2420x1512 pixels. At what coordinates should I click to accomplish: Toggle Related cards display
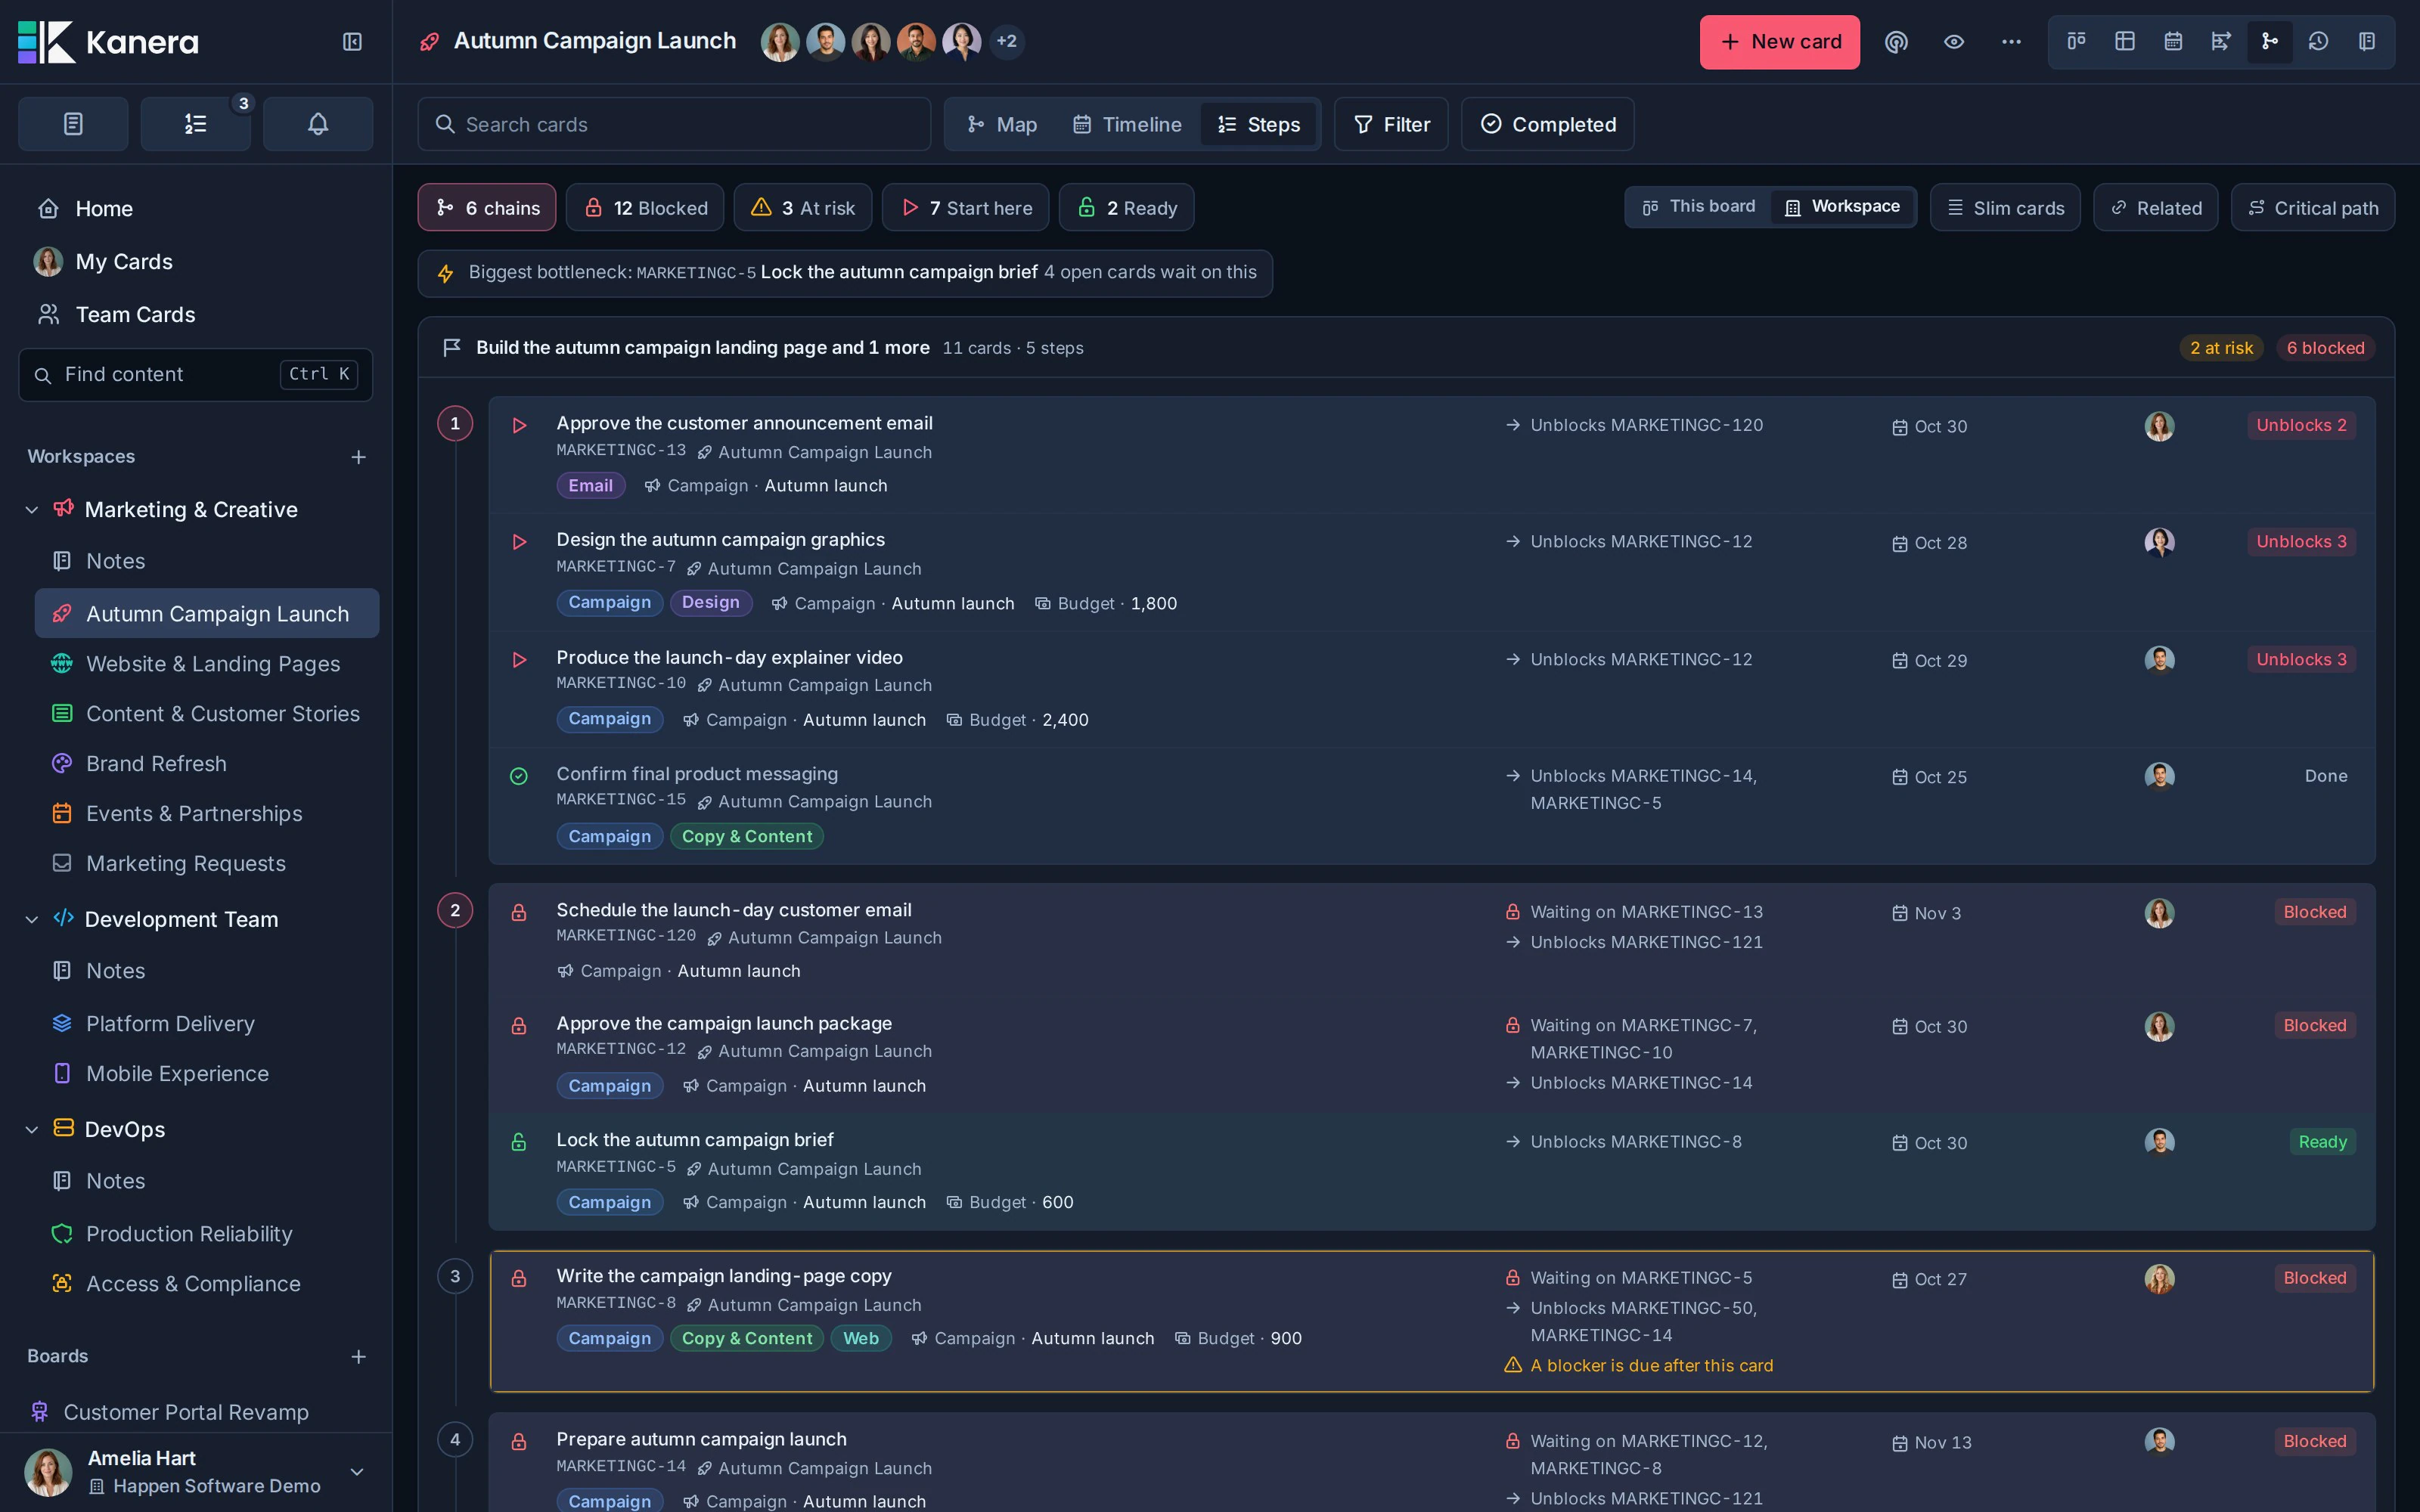click(2156, 208)
